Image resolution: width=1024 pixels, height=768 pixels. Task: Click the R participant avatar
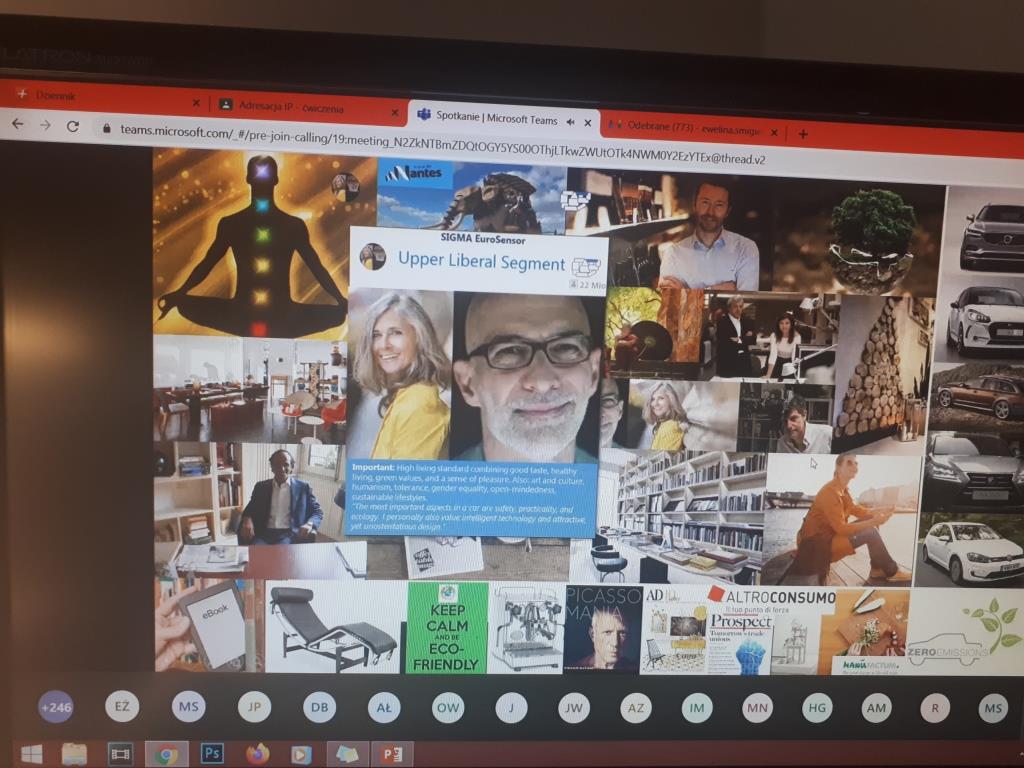935,707
